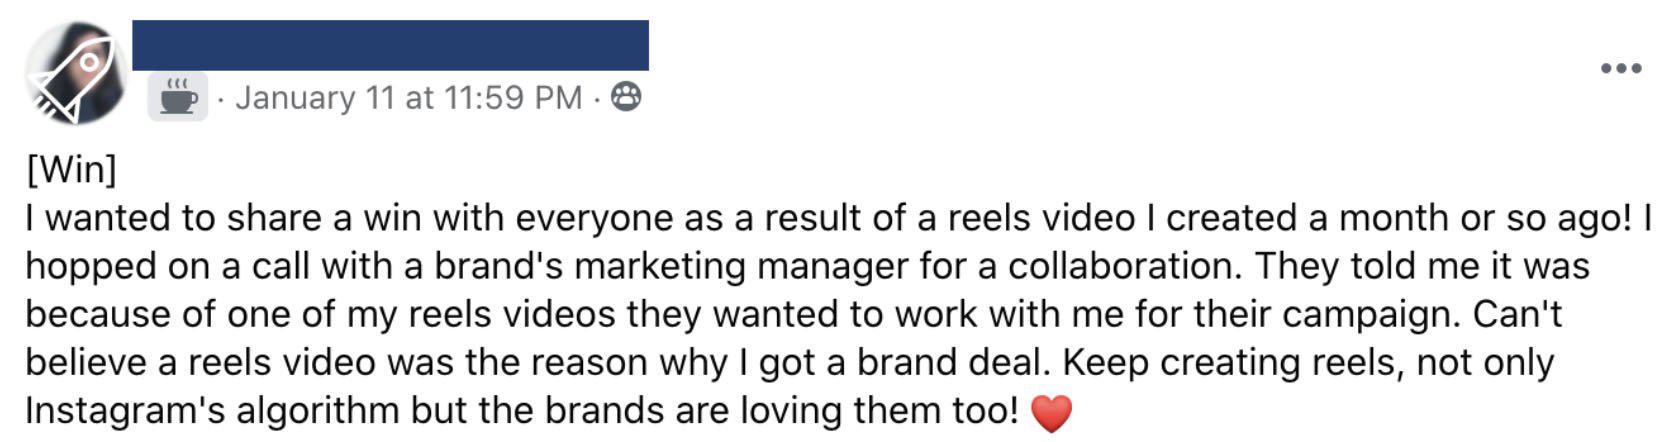
Task: Click the line starting 'hopped on a call'
Action: [x=808, y=266]
